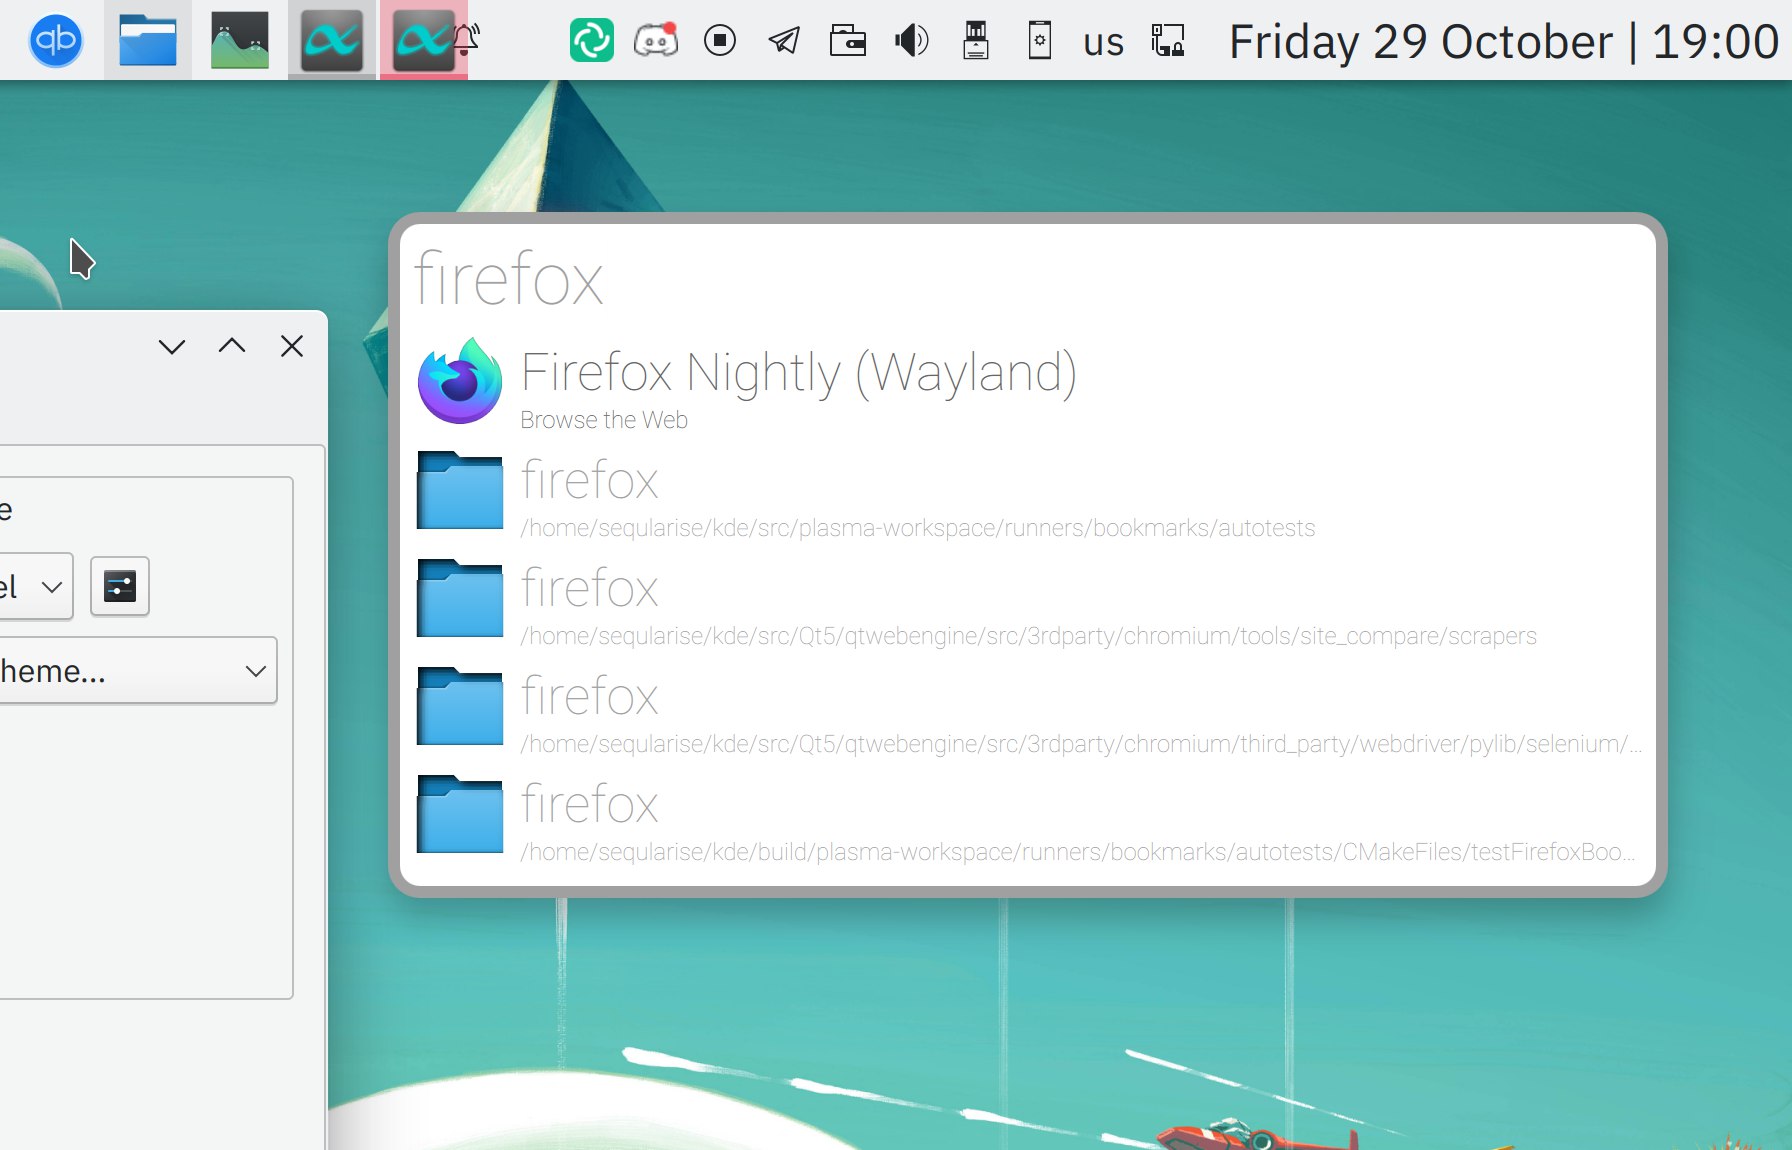
Task: Open the dropdown ending in 'el'
Action: coord(35,586)
